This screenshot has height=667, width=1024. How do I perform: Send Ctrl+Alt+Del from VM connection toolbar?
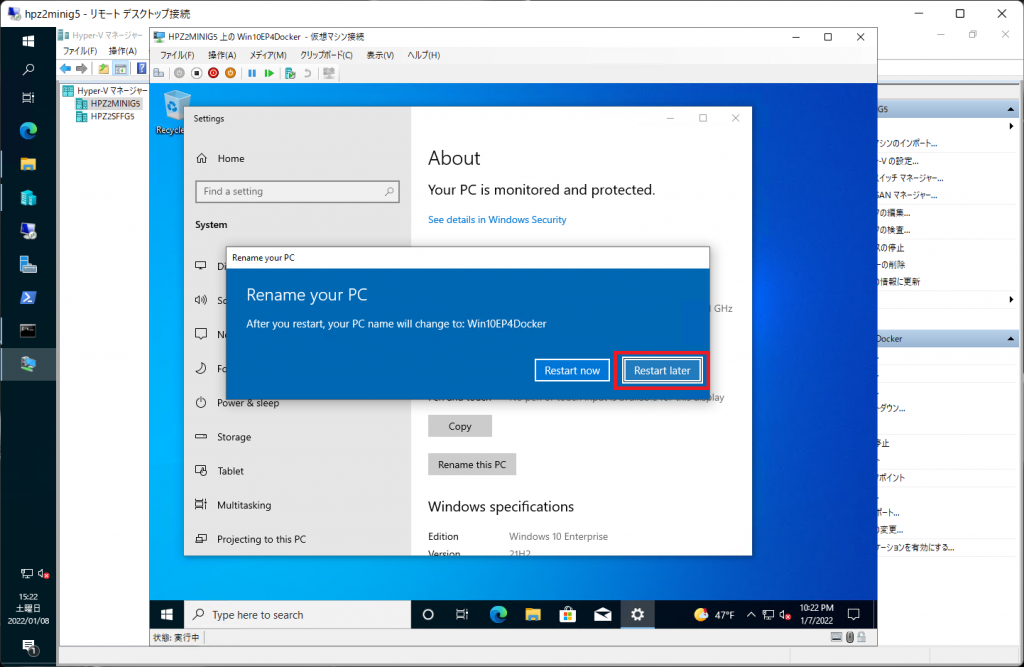point(159,73)
